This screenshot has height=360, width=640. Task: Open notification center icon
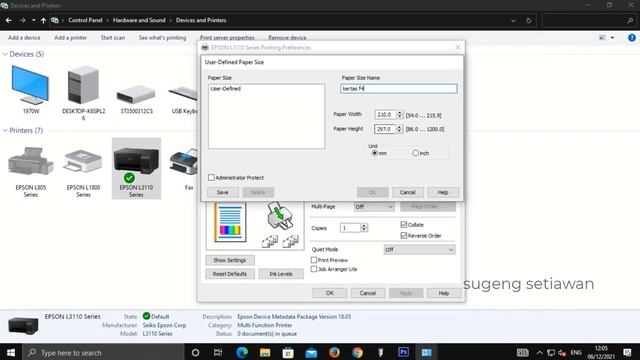pyautogui.click(x=627, y=352)
